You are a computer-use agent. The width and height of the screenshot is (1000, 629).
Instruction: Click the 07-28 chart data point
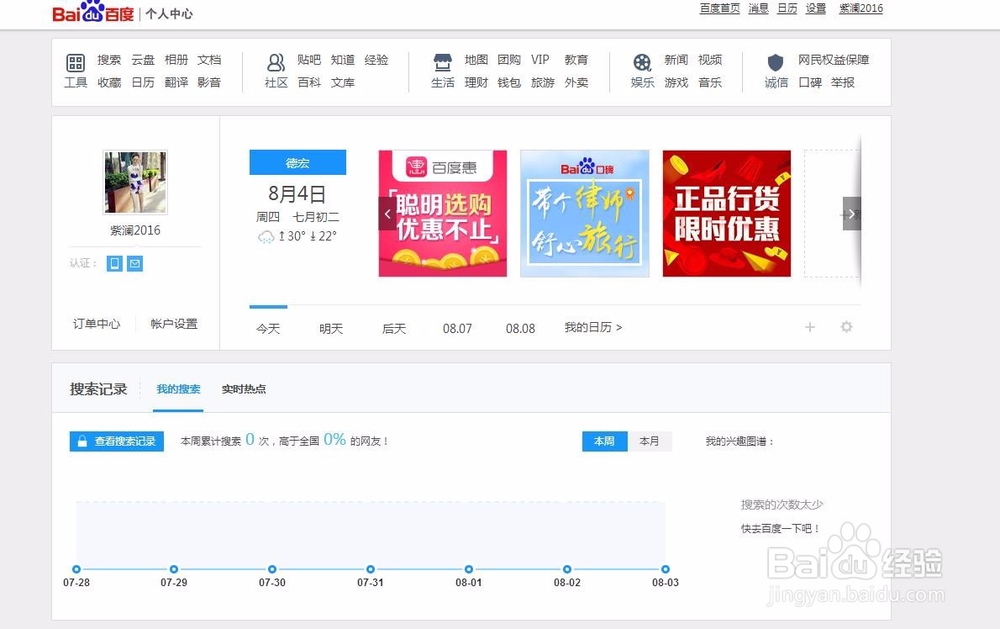tap(77, 569)
